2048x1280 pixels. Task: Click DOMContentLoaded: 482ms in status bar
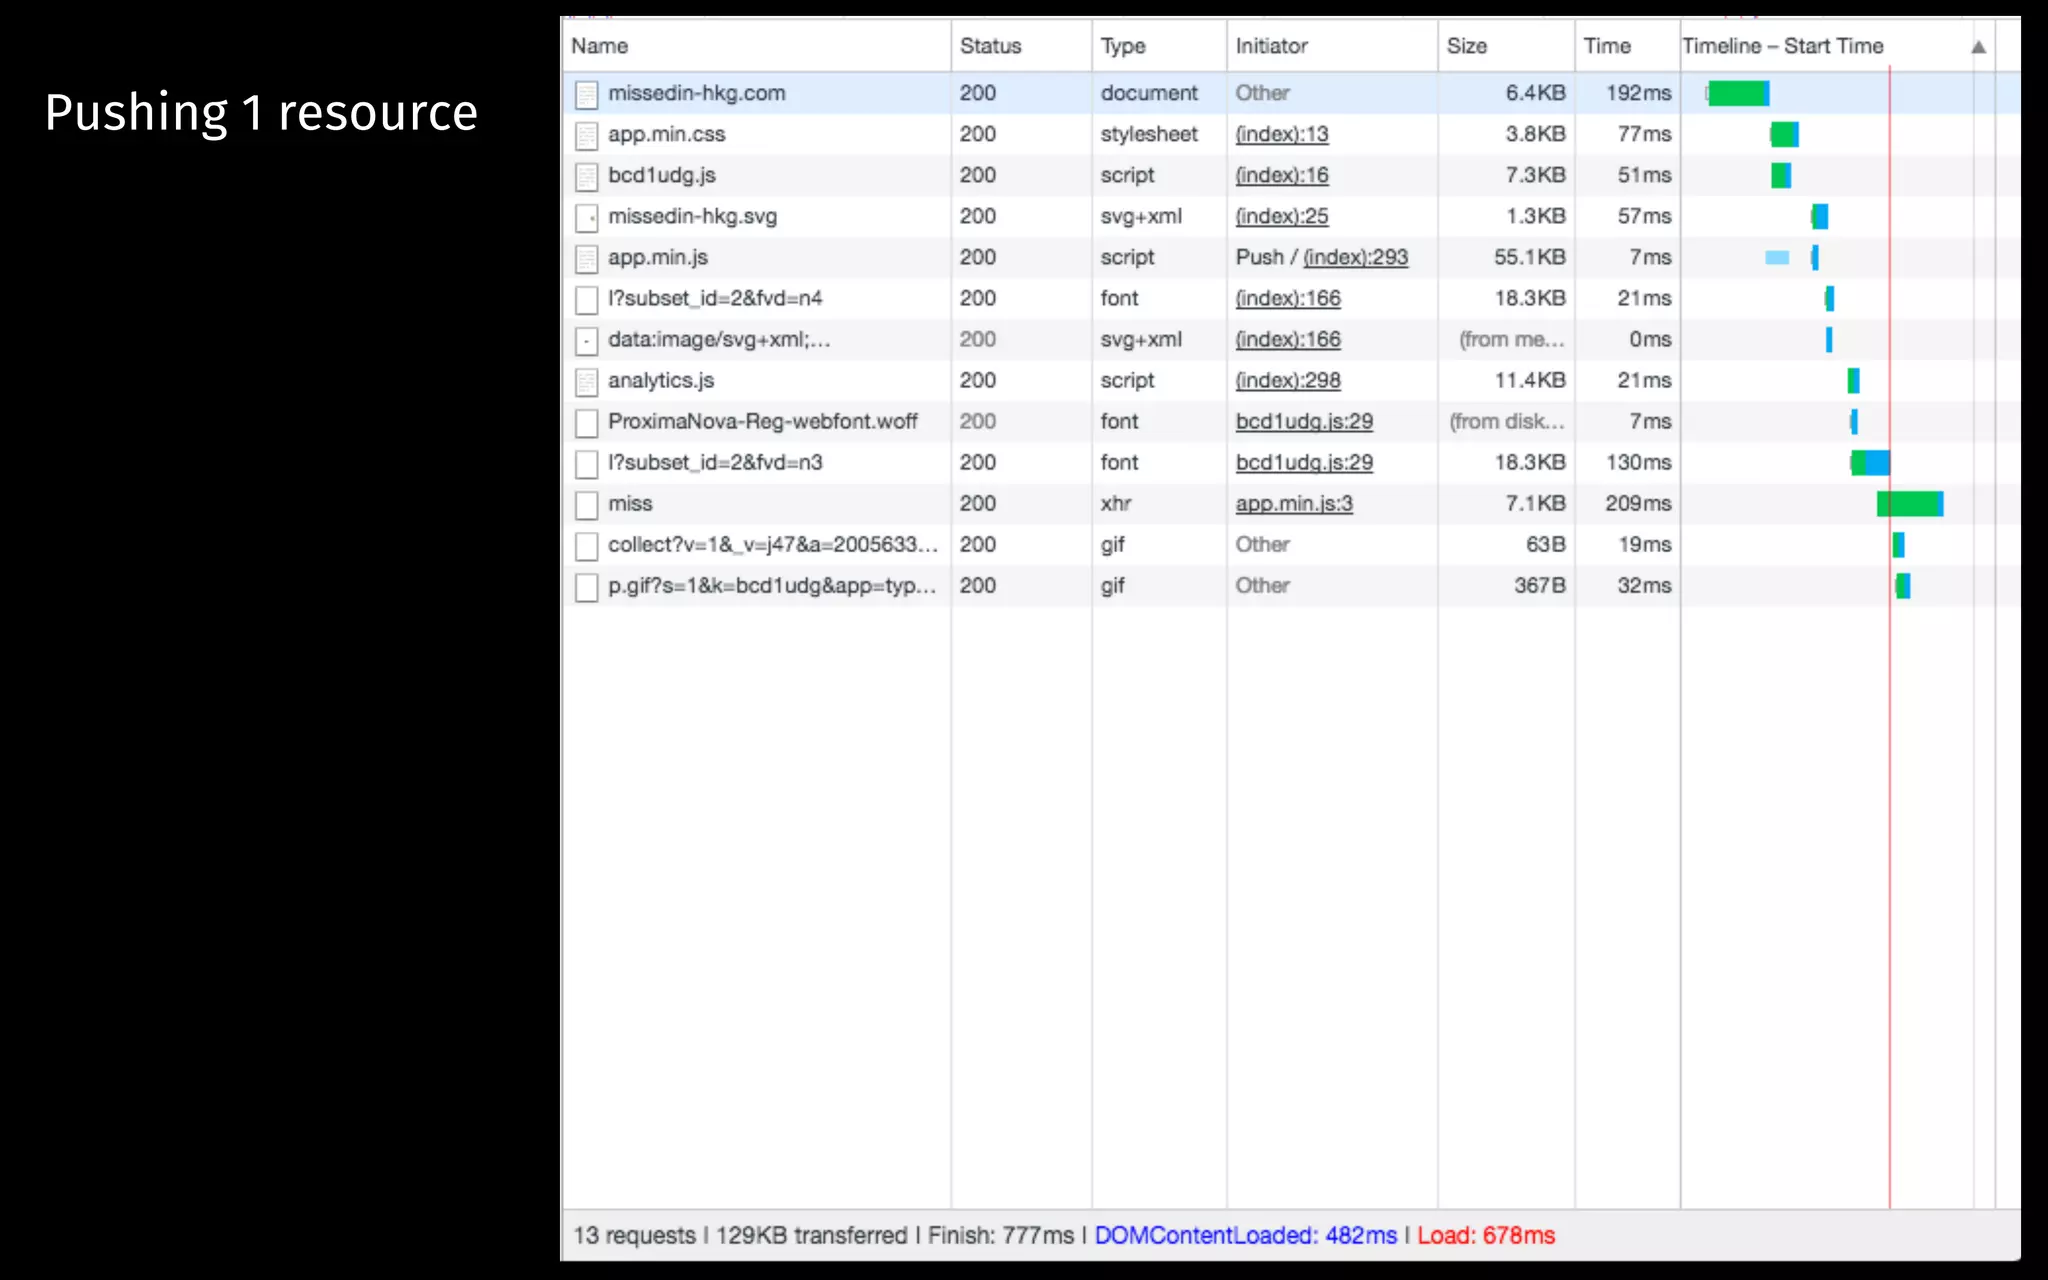(1245, 1235)
